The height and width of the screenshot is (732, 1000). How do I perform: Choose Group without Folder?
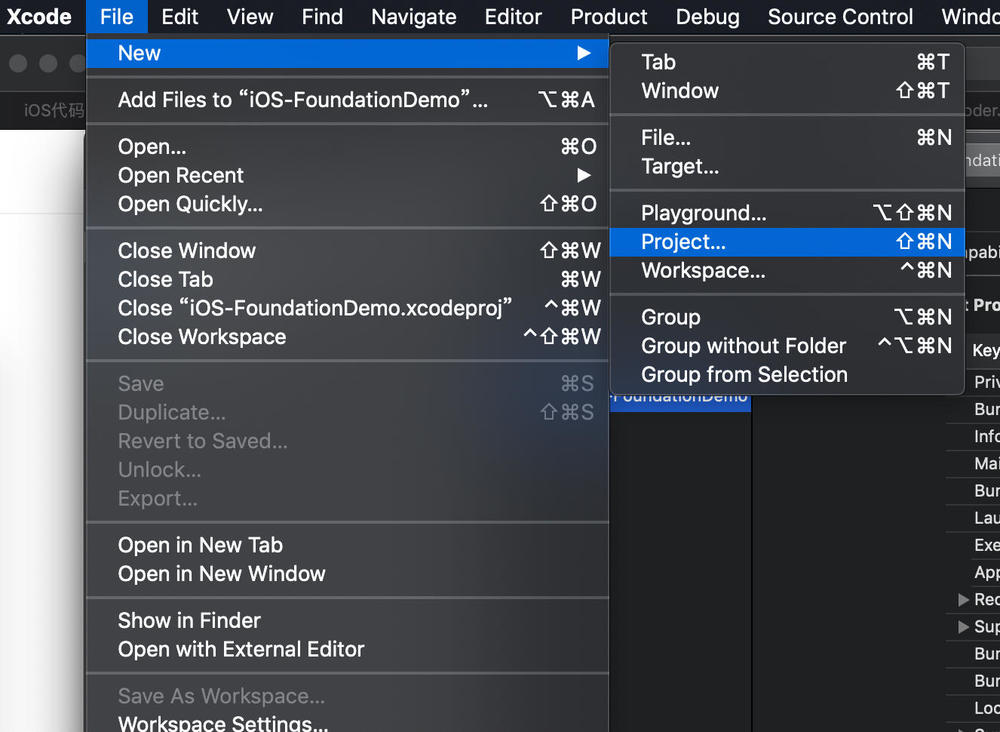787,346
